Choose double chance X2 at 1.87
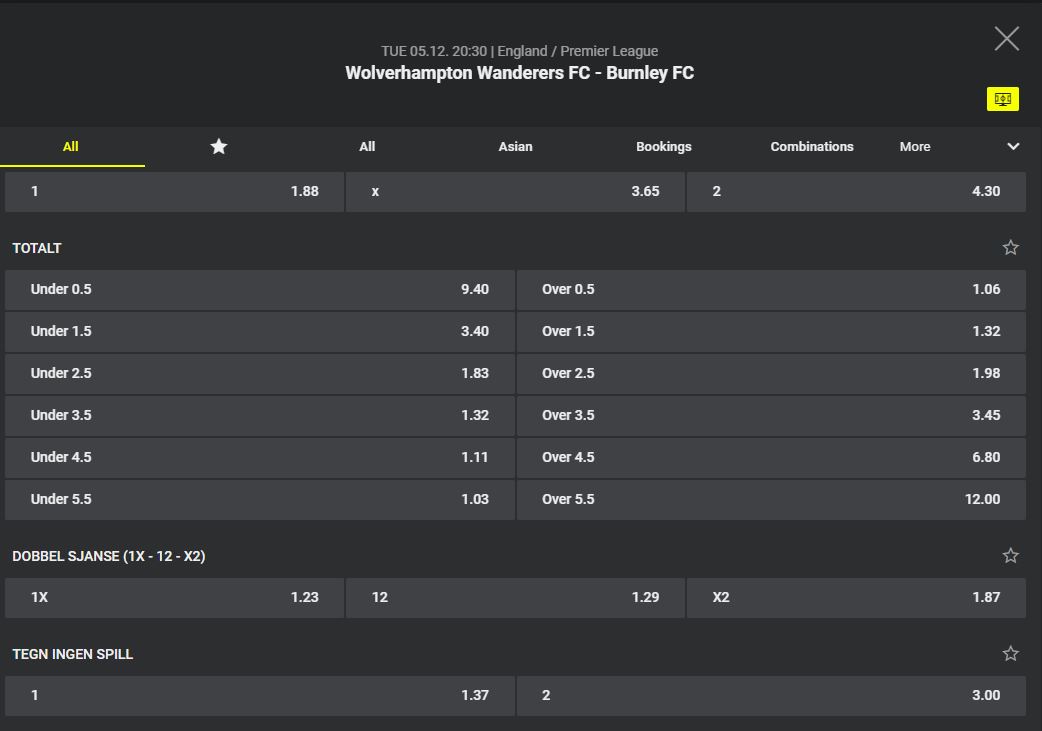This screenshot has width=1042, height=731. coord(856,597)
